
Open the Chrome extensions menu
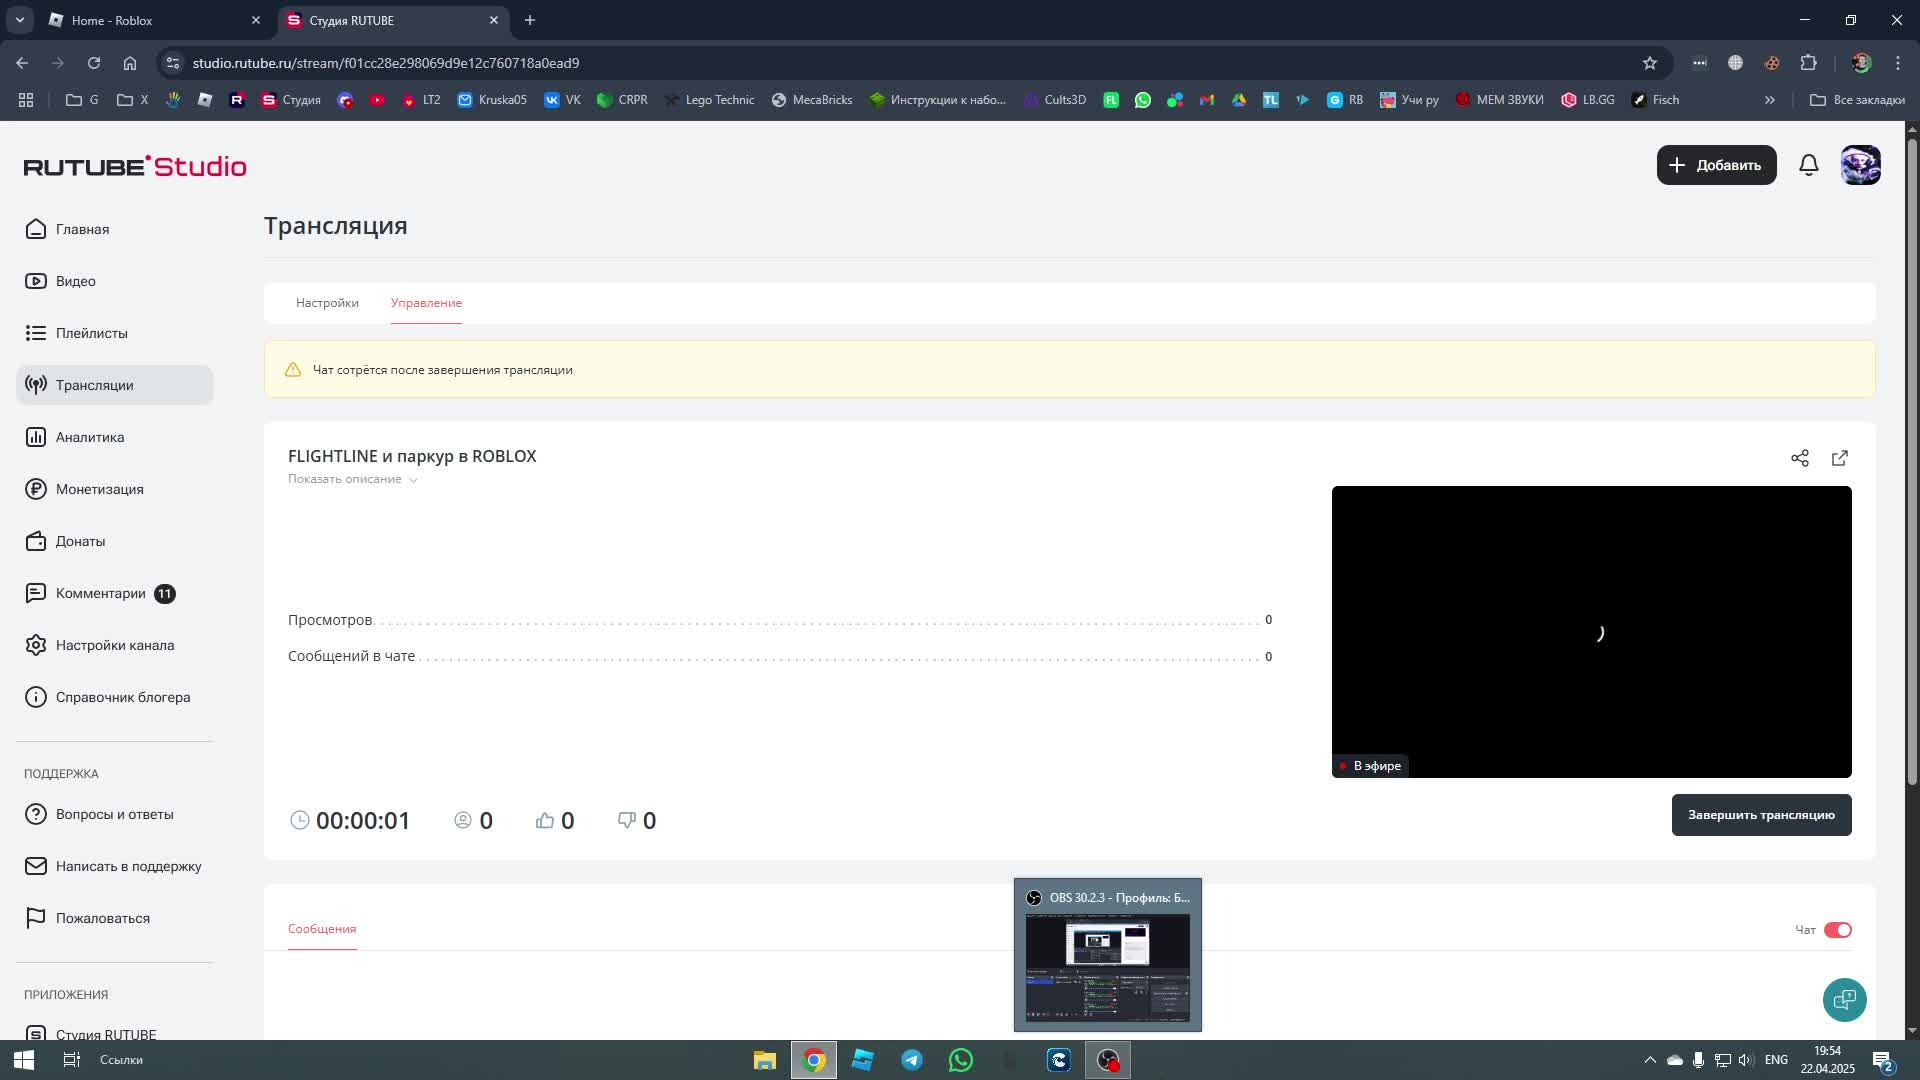point(1808,63)
